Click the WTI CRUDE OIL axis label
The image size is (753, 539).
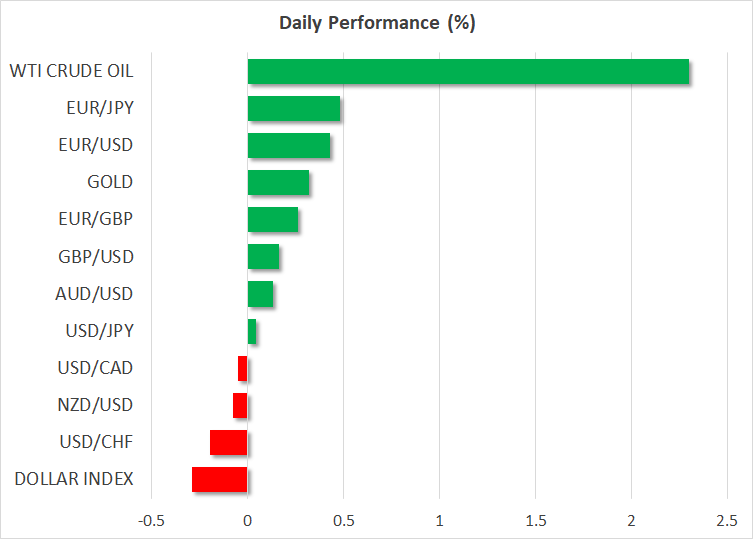(x=71, y=71)
